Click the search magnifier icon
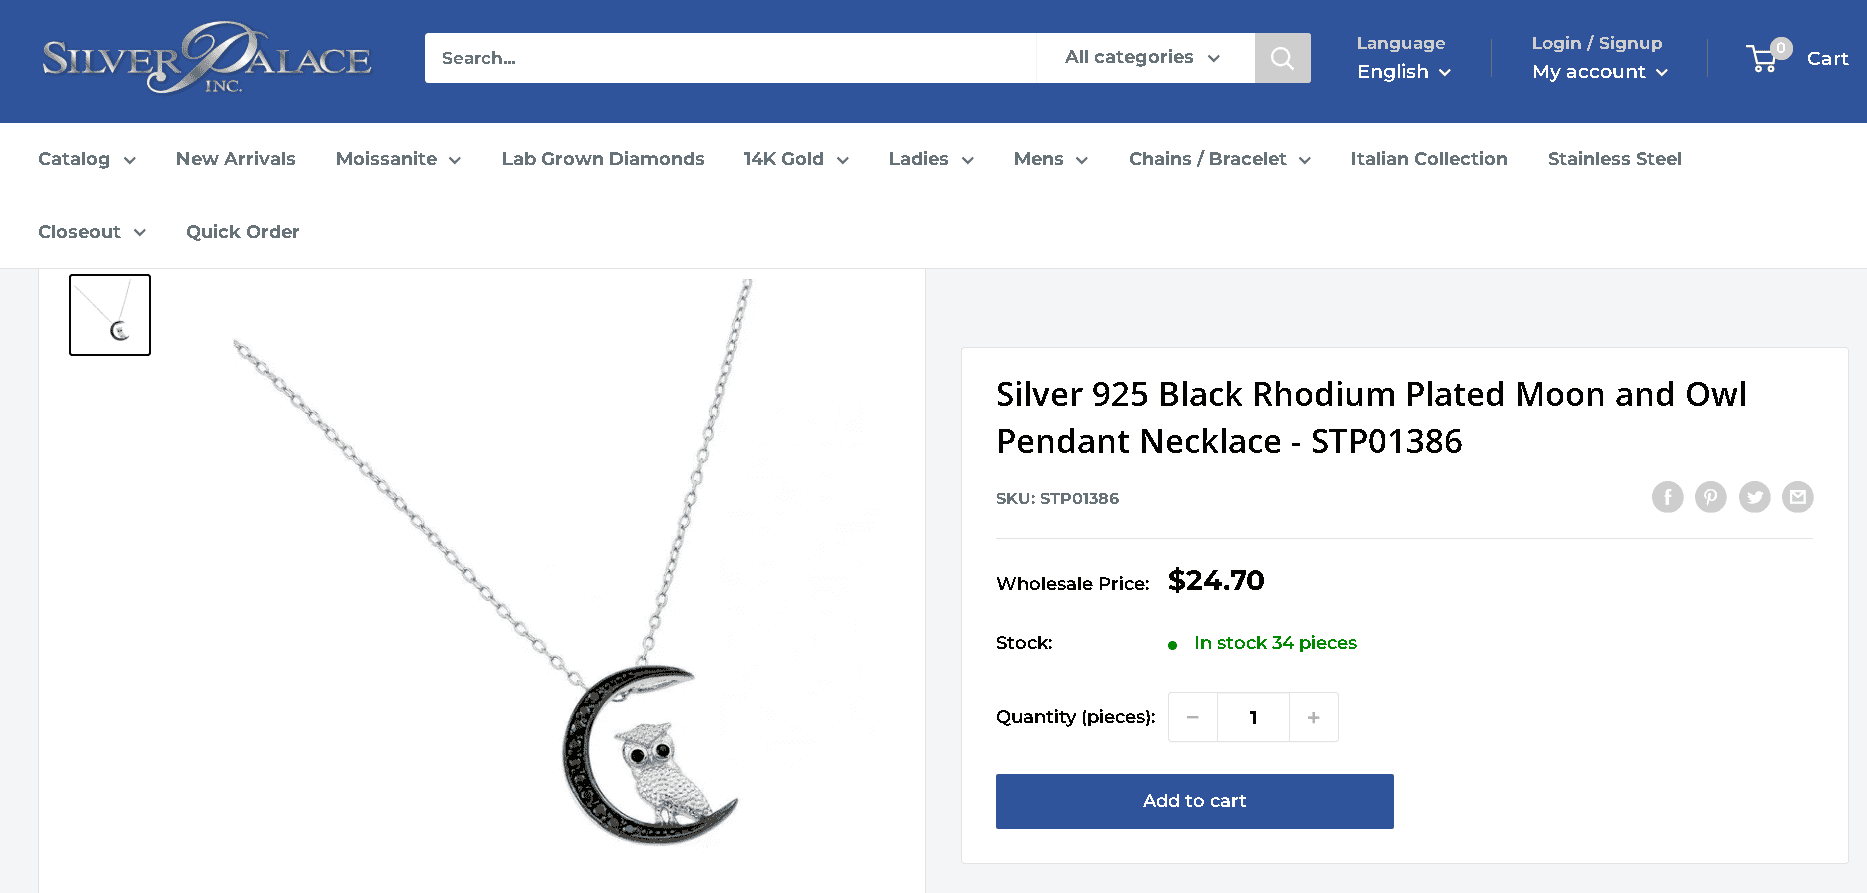This screenshot has width=1867, height=893. 1282,58
